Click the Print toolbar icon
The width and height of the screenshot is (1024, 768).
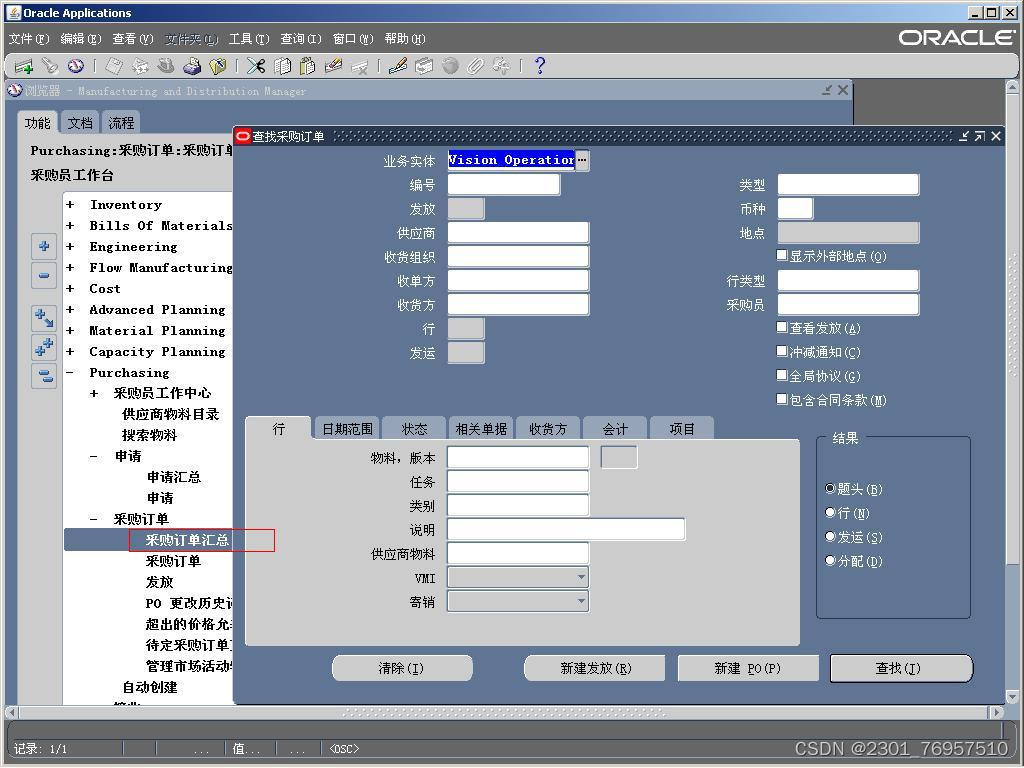click(192, 66)
